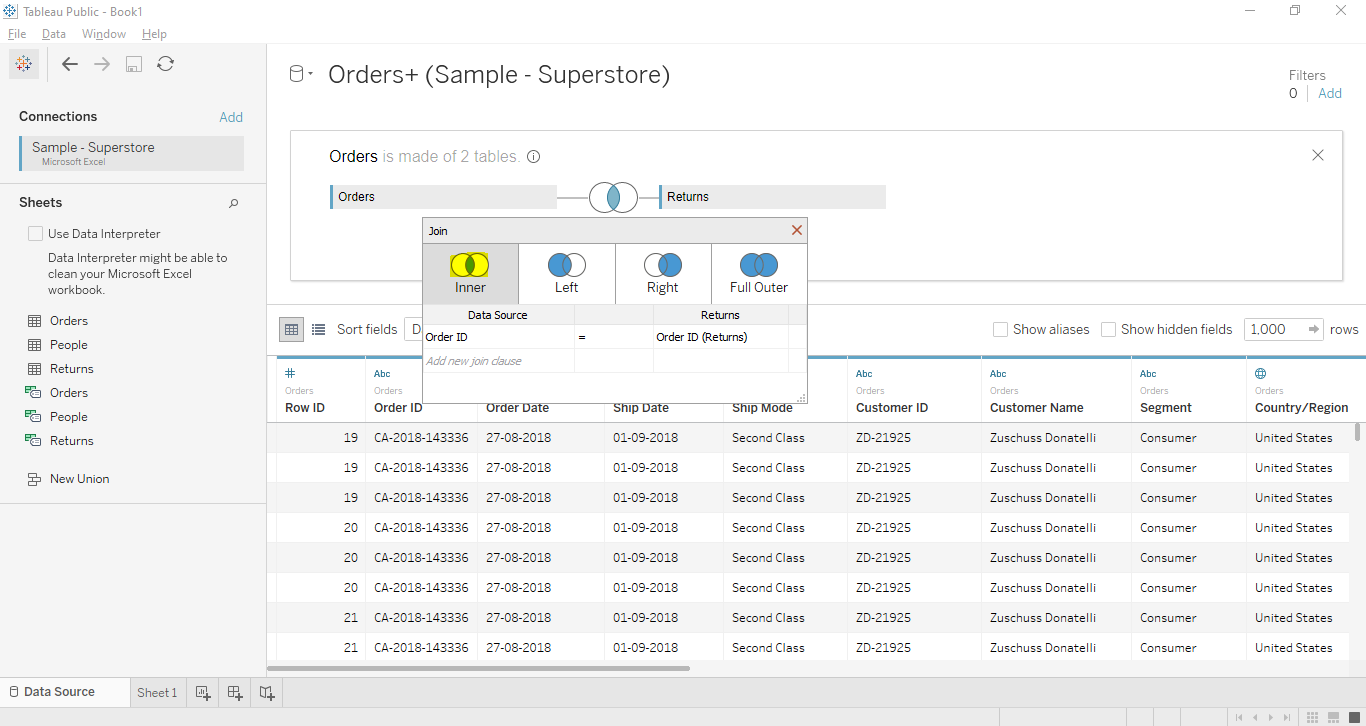Select People named range with green icon
The width and height of the screenshot is (1366, 726).
click(x=69, y=417)
